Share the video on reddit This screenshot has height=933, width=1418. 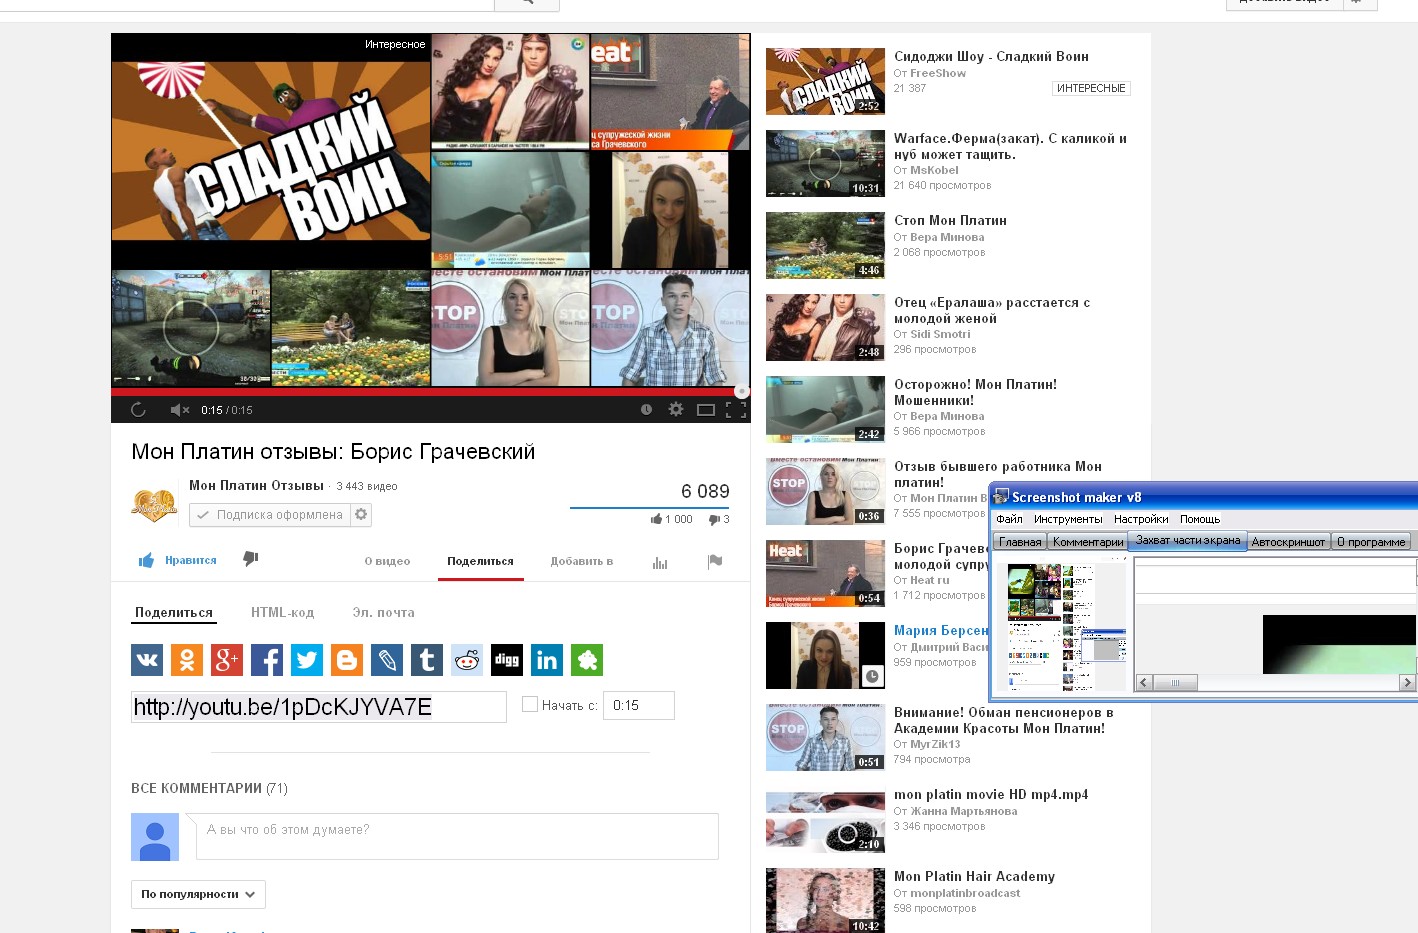pyautogui.click(x=467, y=660)
